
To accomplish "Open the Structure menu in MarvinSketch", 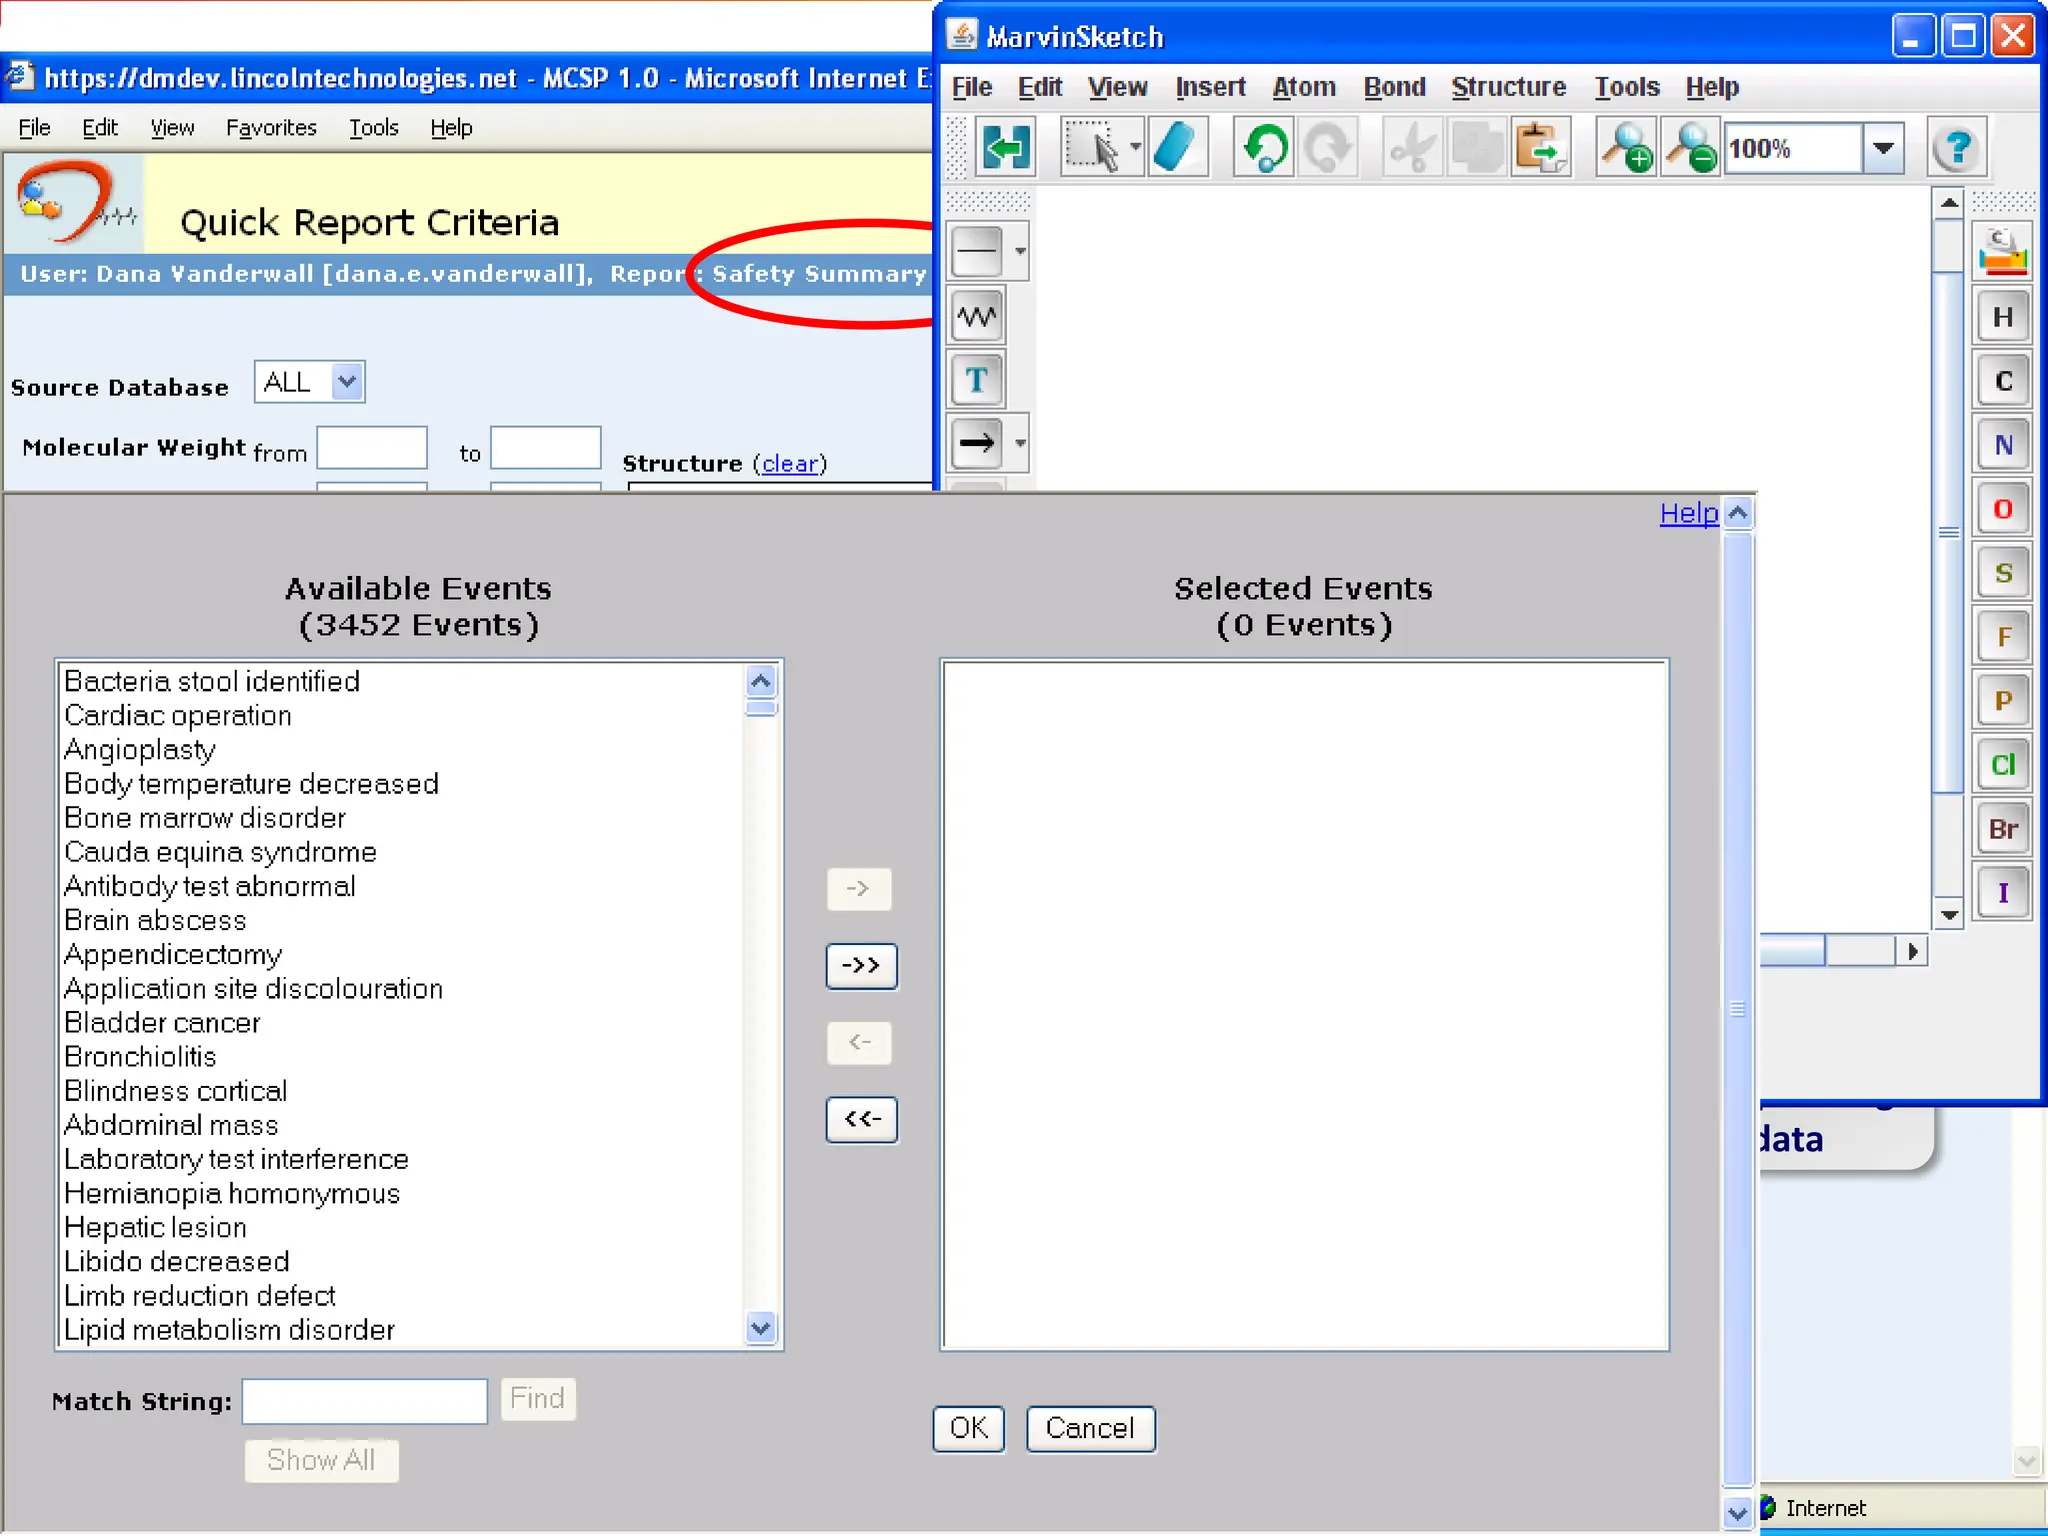I will click(x=1508, y=88).
